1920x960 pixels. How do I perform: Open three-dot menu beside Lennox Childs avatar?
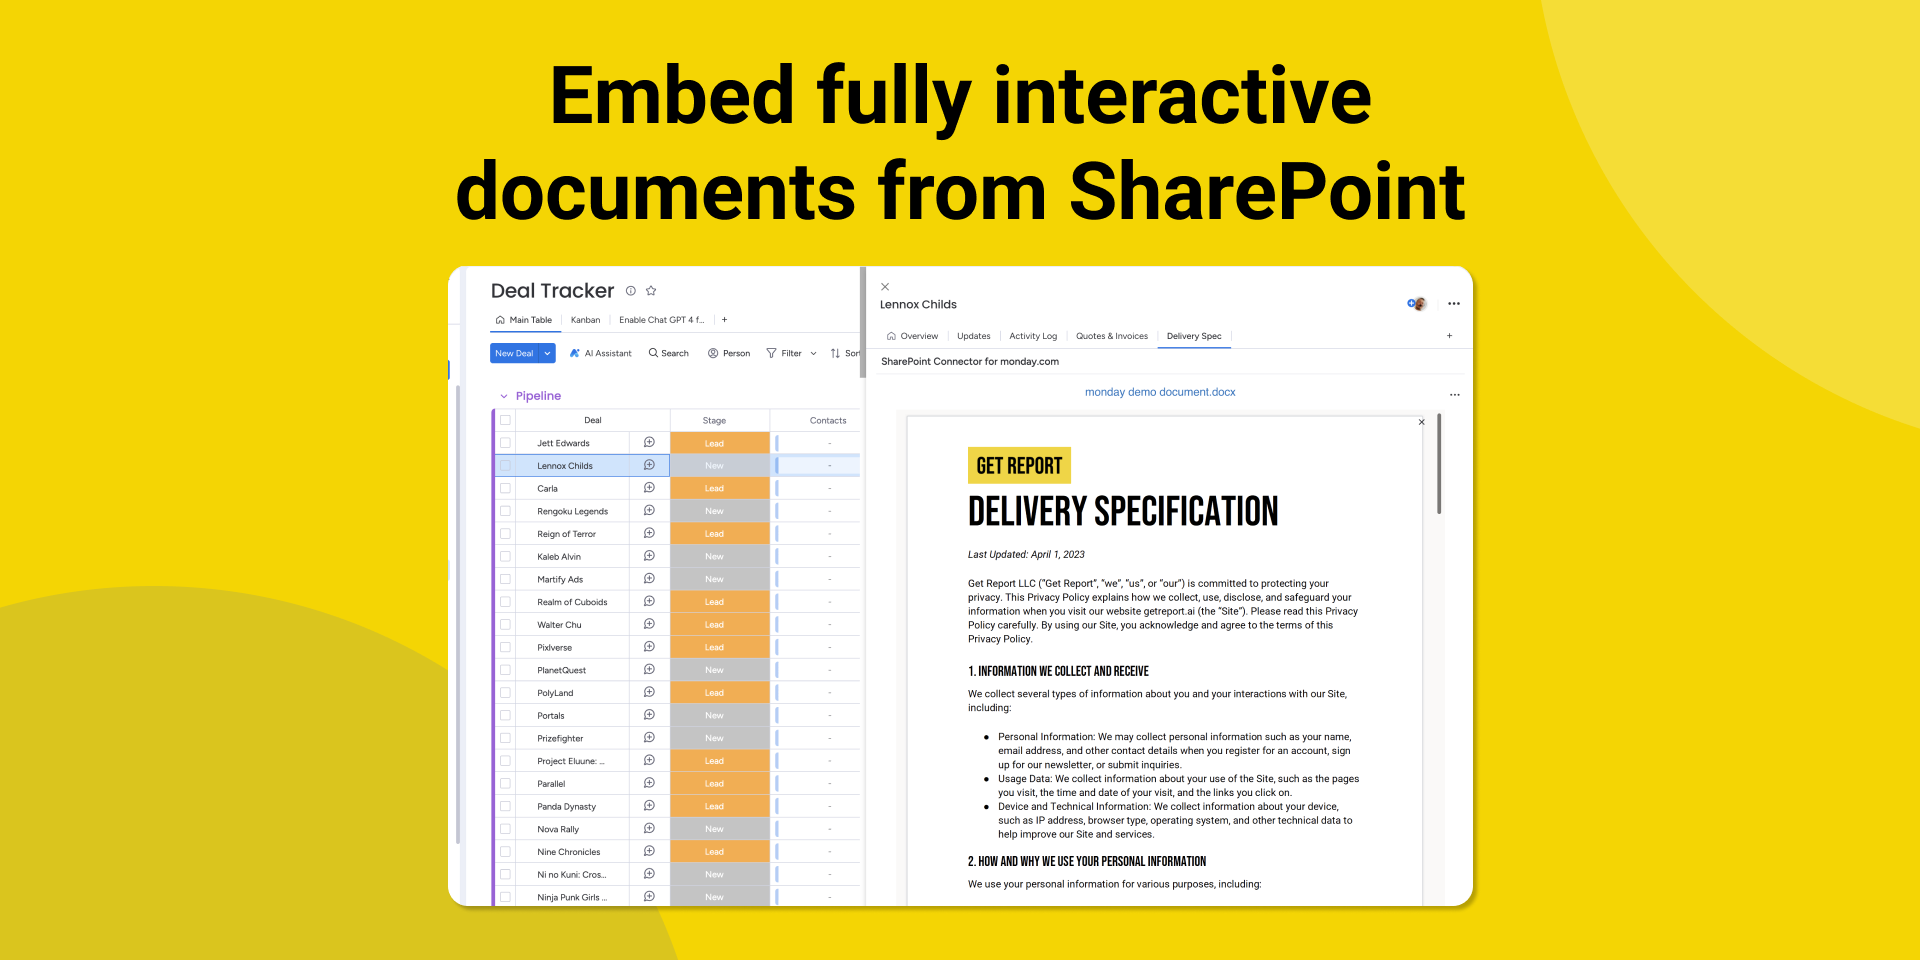(1454, 304)
